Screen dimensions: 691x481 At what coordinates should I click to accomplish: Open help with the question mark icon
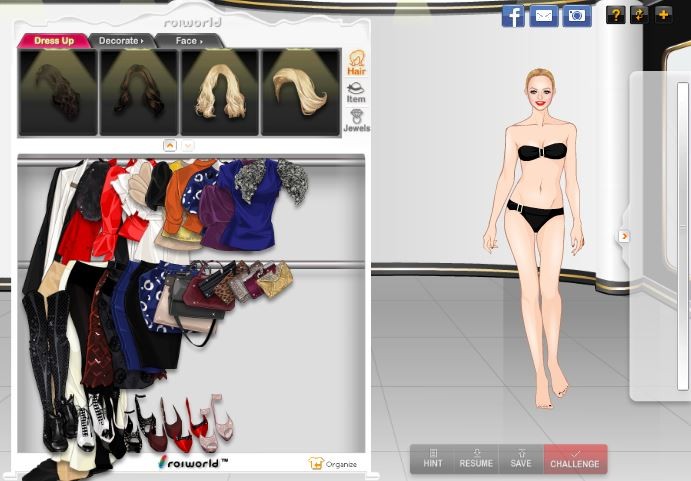(x=616, y=15)
